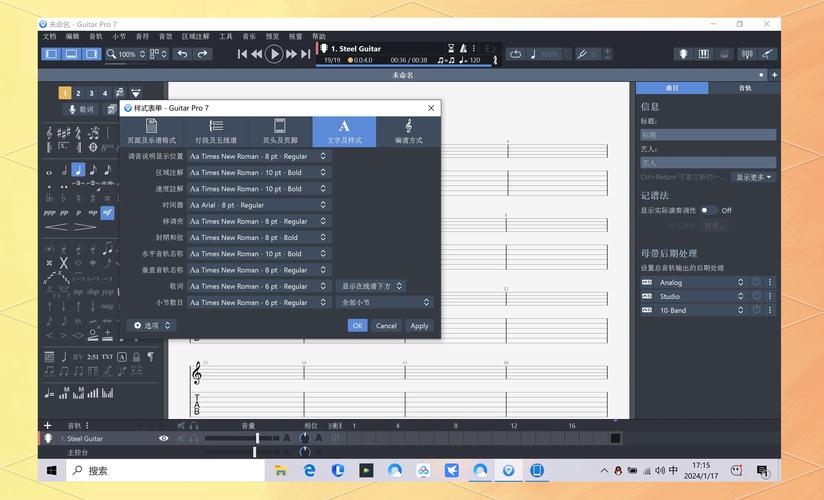Viewport: 824px width, 500px height.
Task: Open the 全部小节 dropdown
Action: point(385,303)
